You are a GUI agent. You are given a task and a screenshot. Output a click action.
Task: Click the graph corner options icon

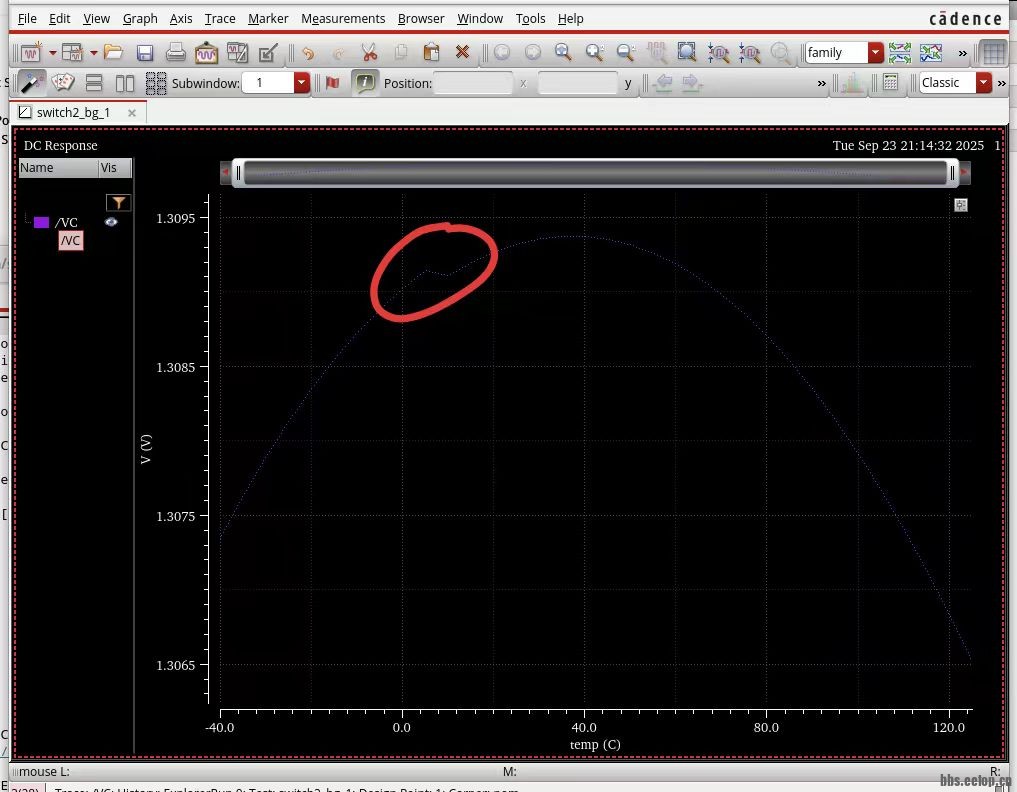point(961,205)
